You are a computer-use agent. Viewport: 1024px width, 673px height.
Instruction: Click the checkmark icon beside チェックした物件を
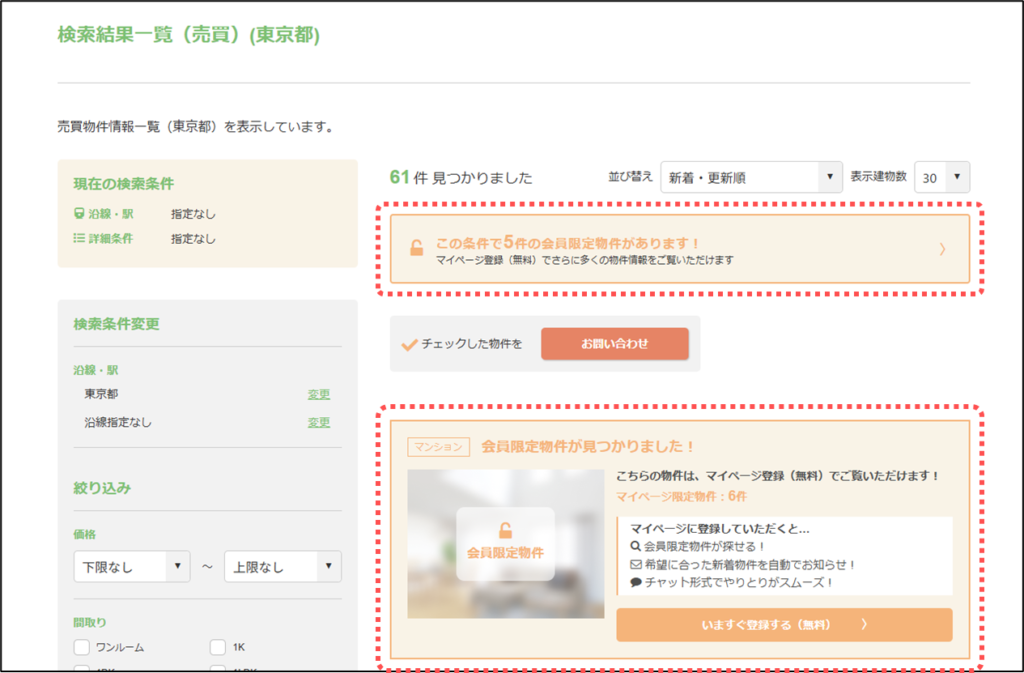click(408, 344)
